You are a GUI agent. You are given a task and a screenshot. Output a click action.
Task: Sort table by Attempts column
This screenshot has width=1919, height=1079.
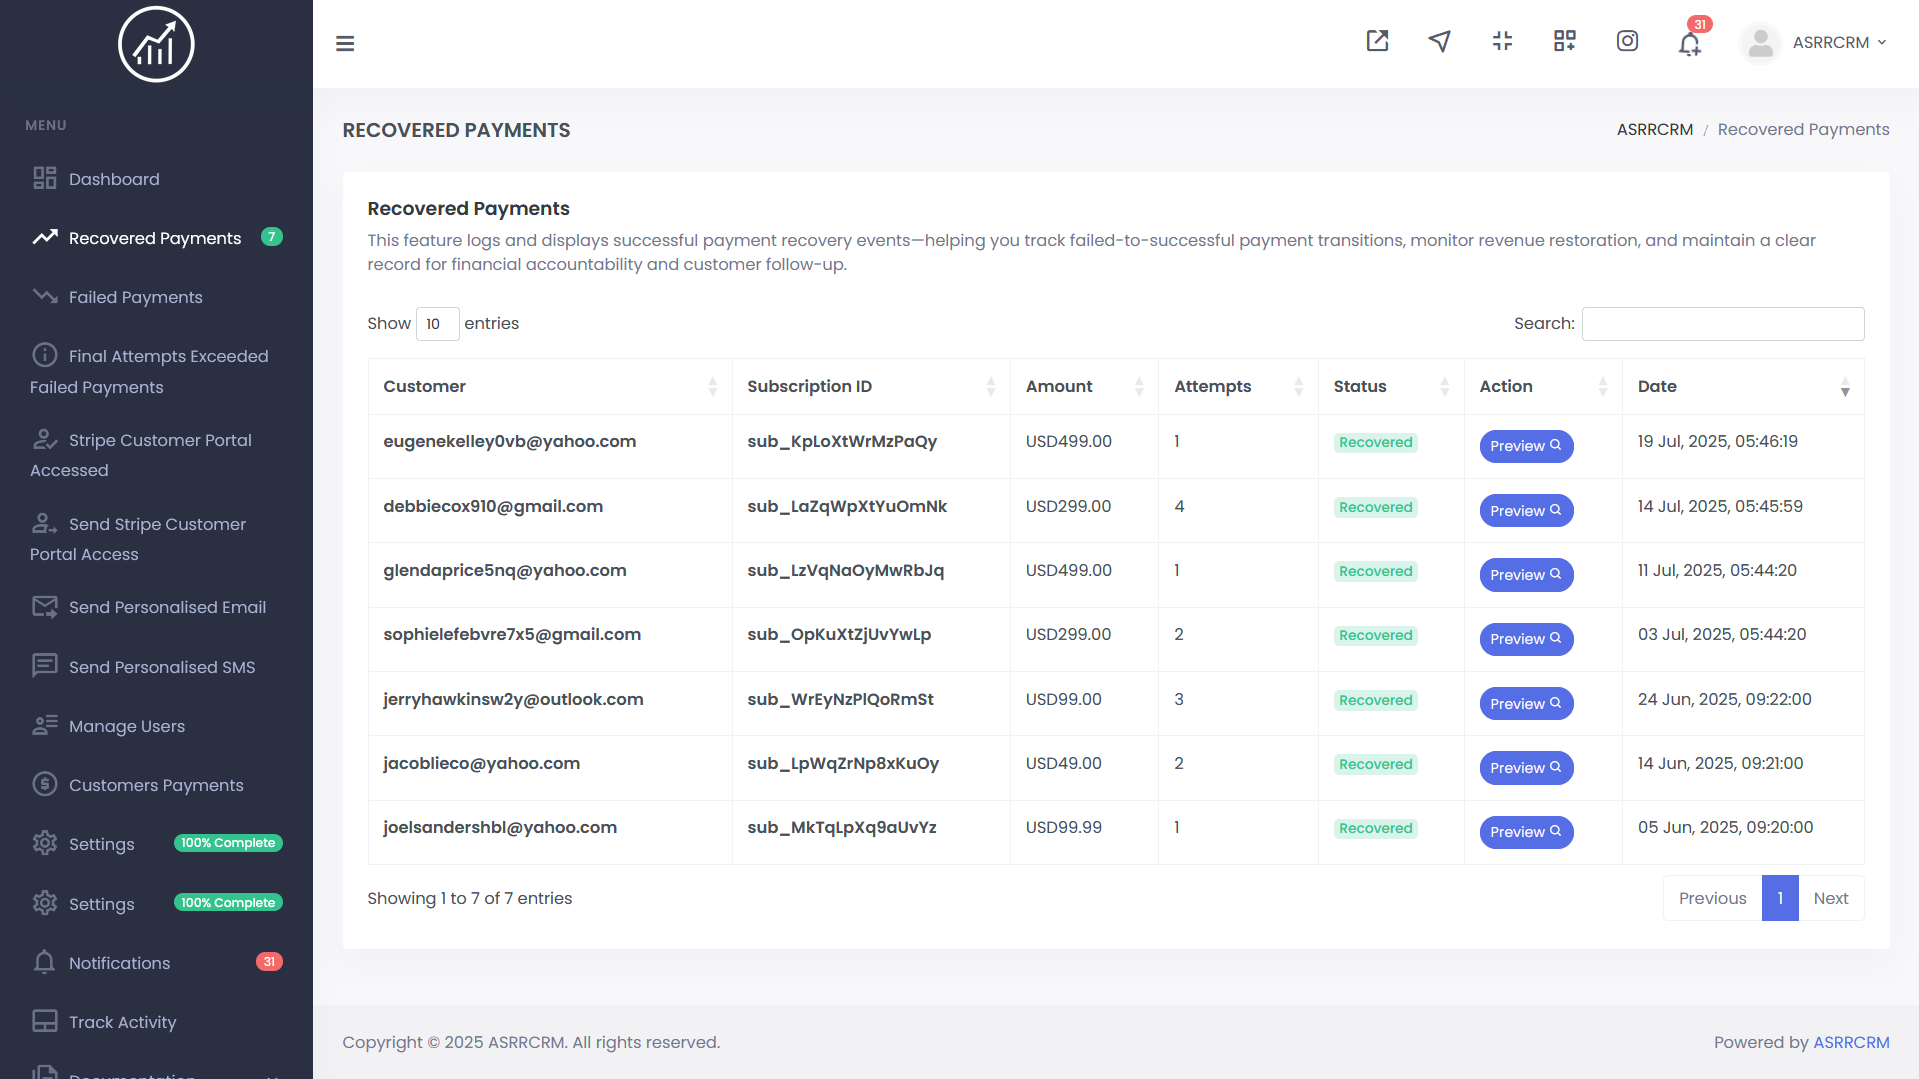pyautogui.click(x=1238, y=386)
